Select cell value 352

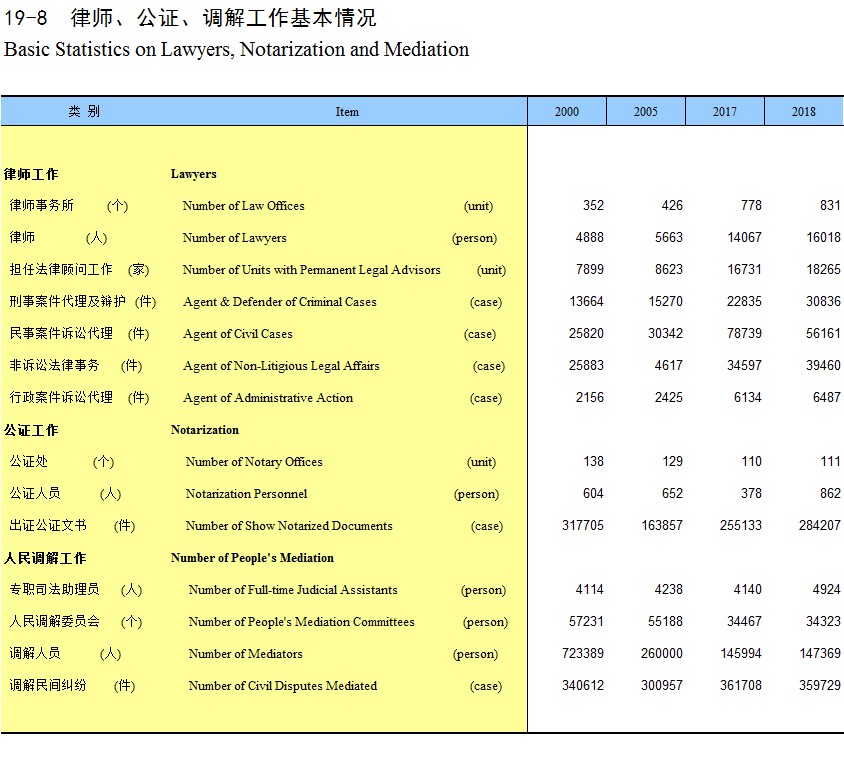pos(593,205)
